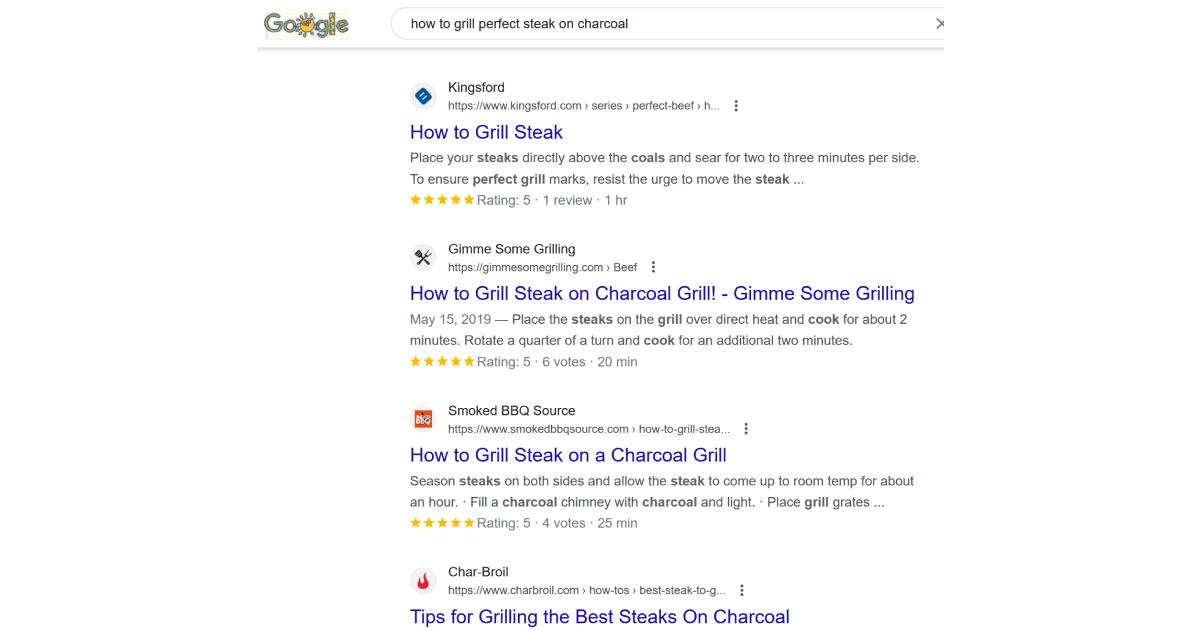The height and width of the screenshot is (630, 1200).
Task: Click the kingsford.com URL breadcrumb
Action: [x=583, y=105]
